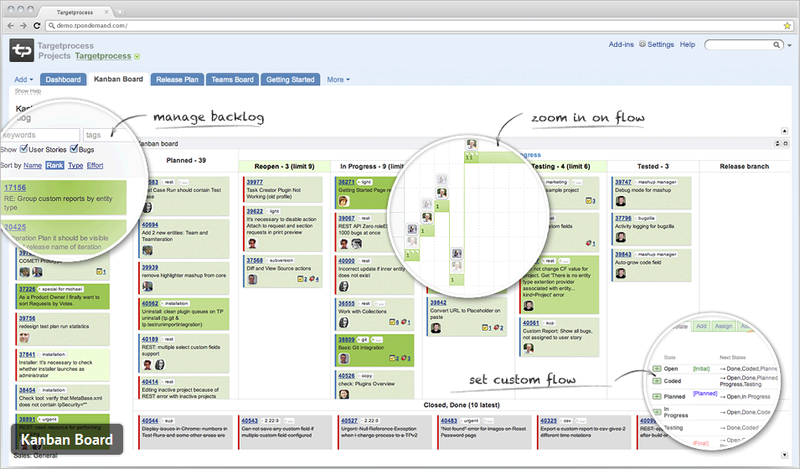Click the 'Closed, Done (10 latest)' heading
800x469 pixels.
pyautogui.click(x=461, y=405)
